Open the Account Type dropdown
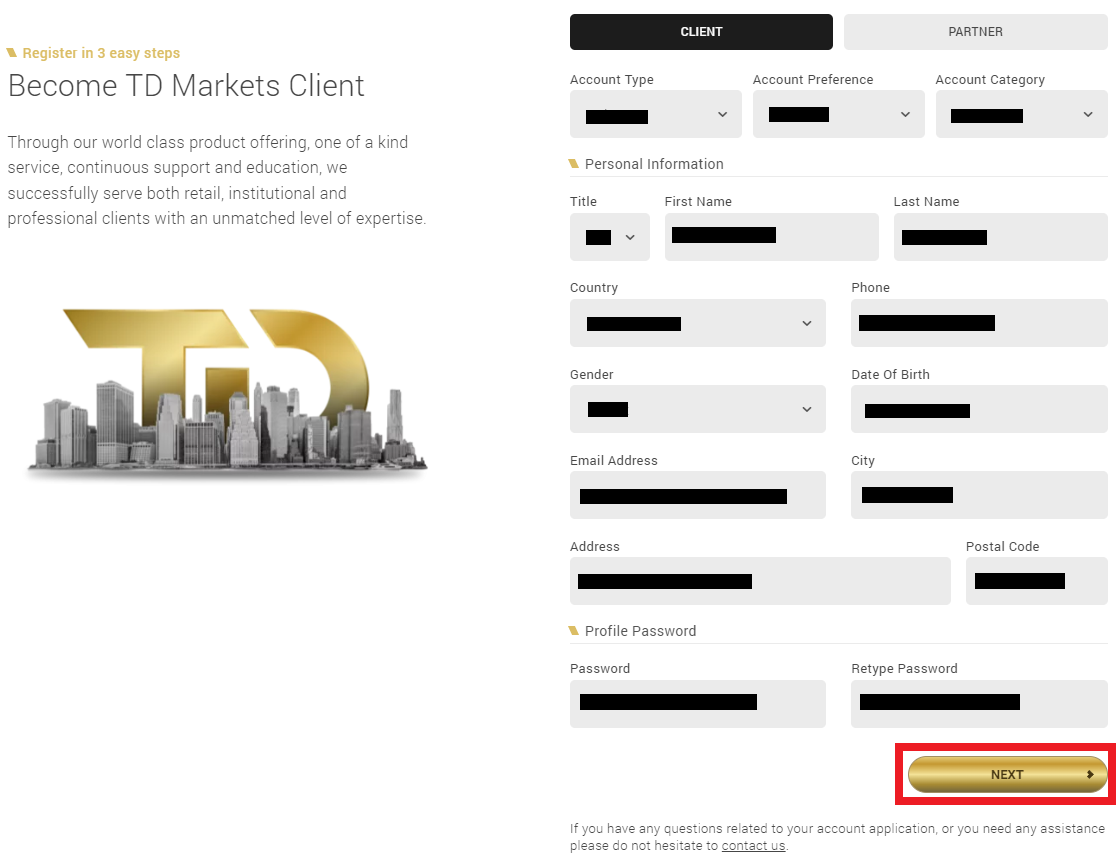 pos(655,114)
